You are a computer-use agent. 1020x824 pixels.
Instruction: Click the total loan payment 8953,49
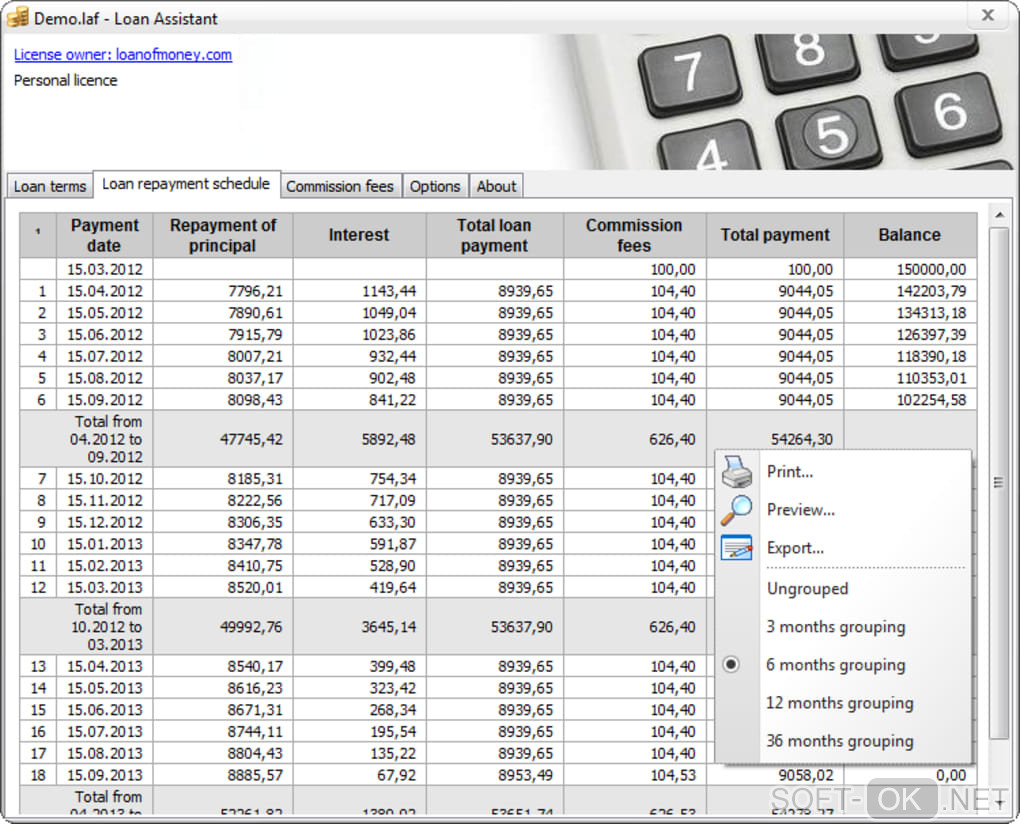coord(525,775)
